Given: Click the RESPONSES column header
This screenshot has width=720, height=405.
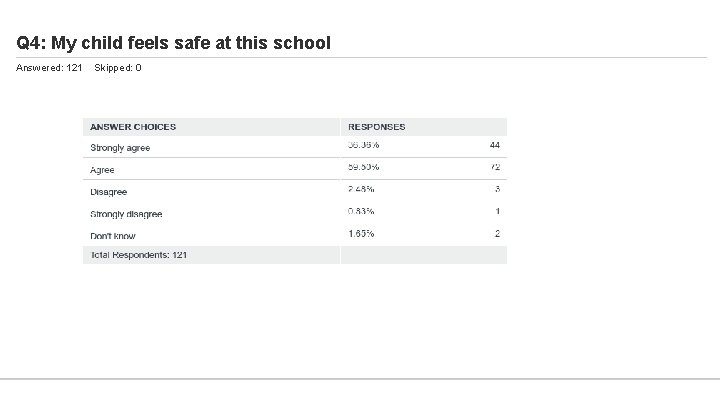Looking at the screenshot, I should [x=377, y=127].
